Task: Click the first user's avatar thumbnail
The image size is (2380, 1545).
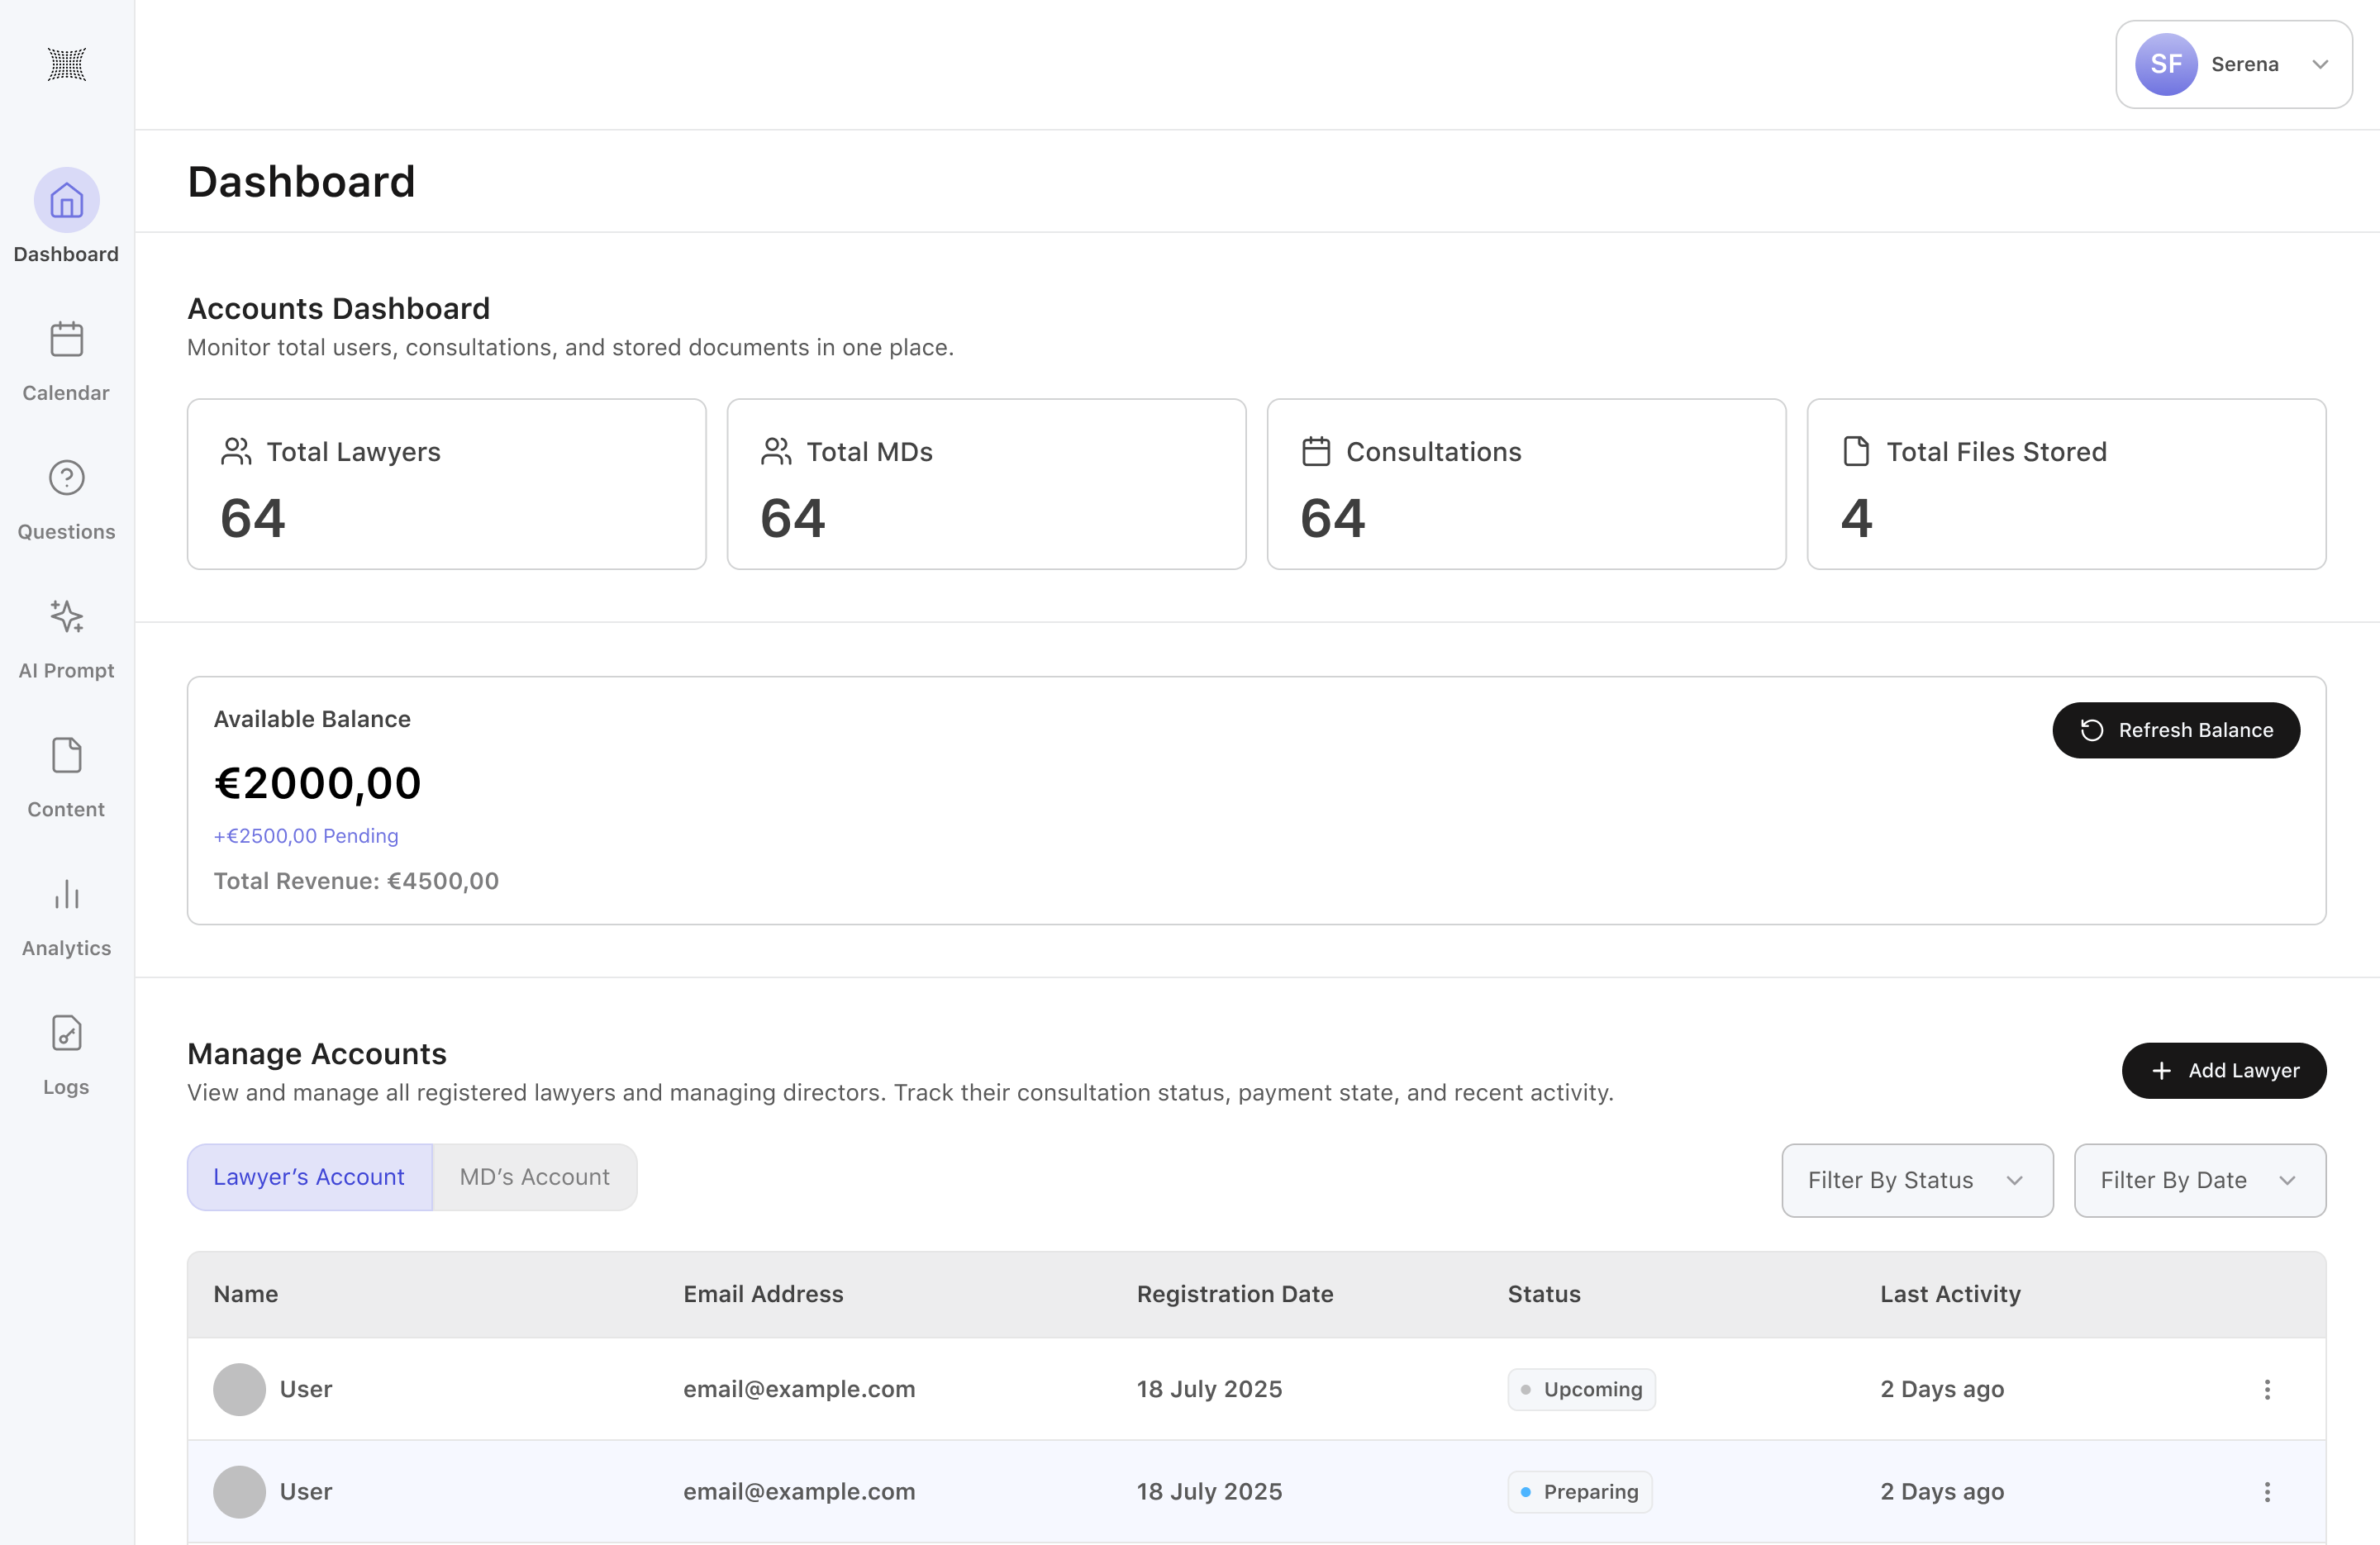Action: pos(239,1389)
